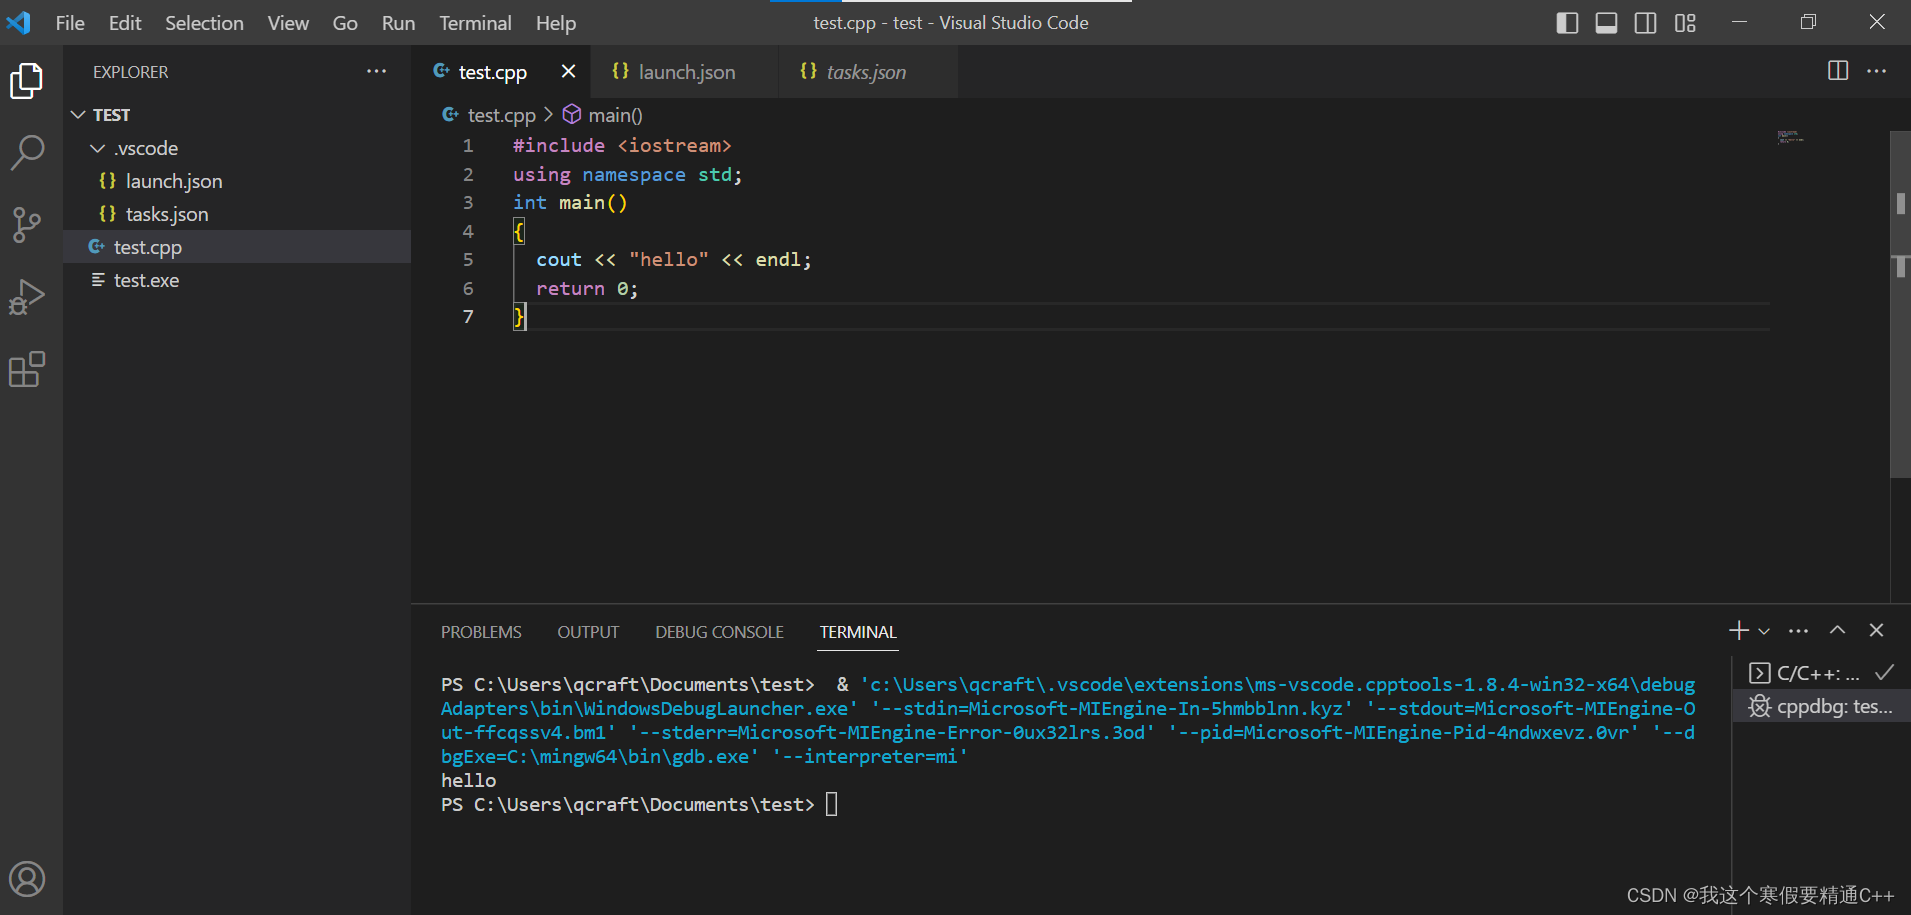Place cursor on line number 5
Image resolution: width=1911 pixels, height=915 pixels.
(x=468, y=260)
